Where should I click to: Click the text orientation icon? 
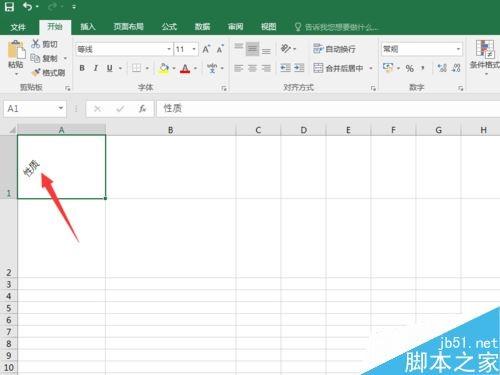286,49
